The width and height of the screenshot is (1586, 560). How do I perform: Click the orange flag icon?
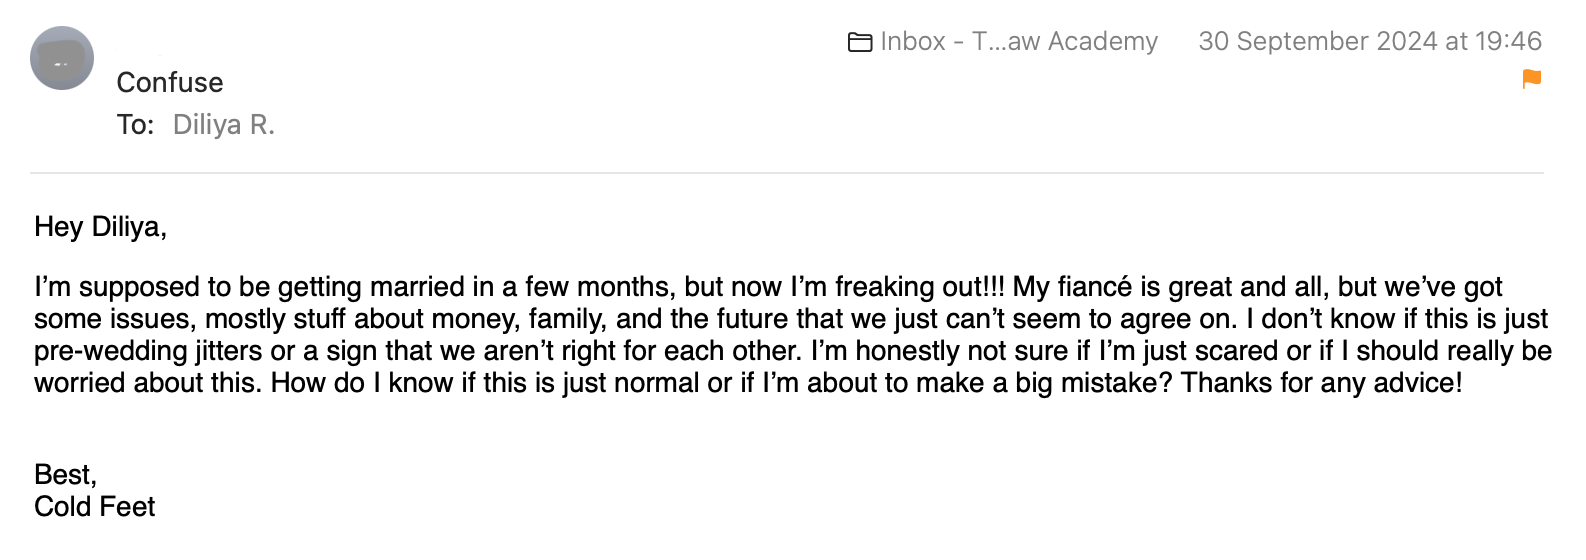[1531, 78]
